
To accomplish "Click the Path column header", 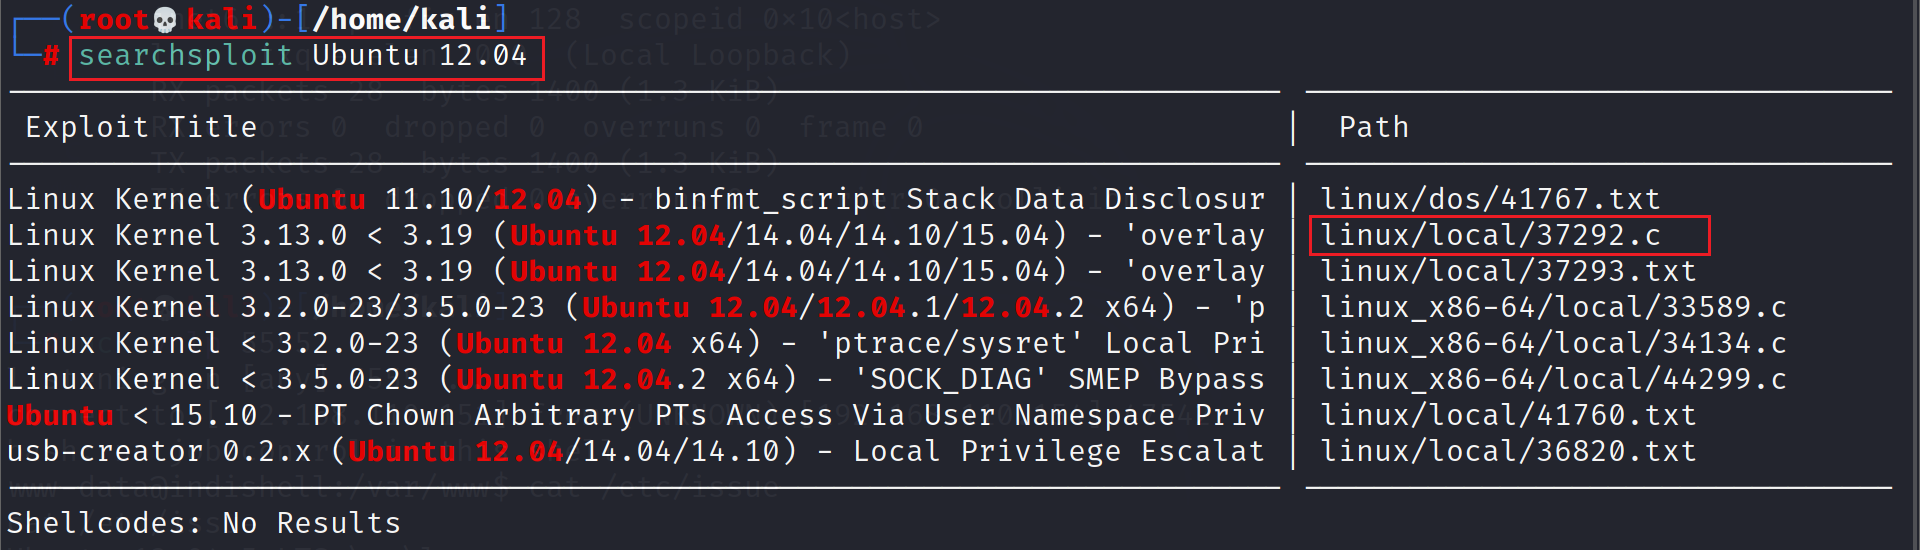I will point(1374,127).
